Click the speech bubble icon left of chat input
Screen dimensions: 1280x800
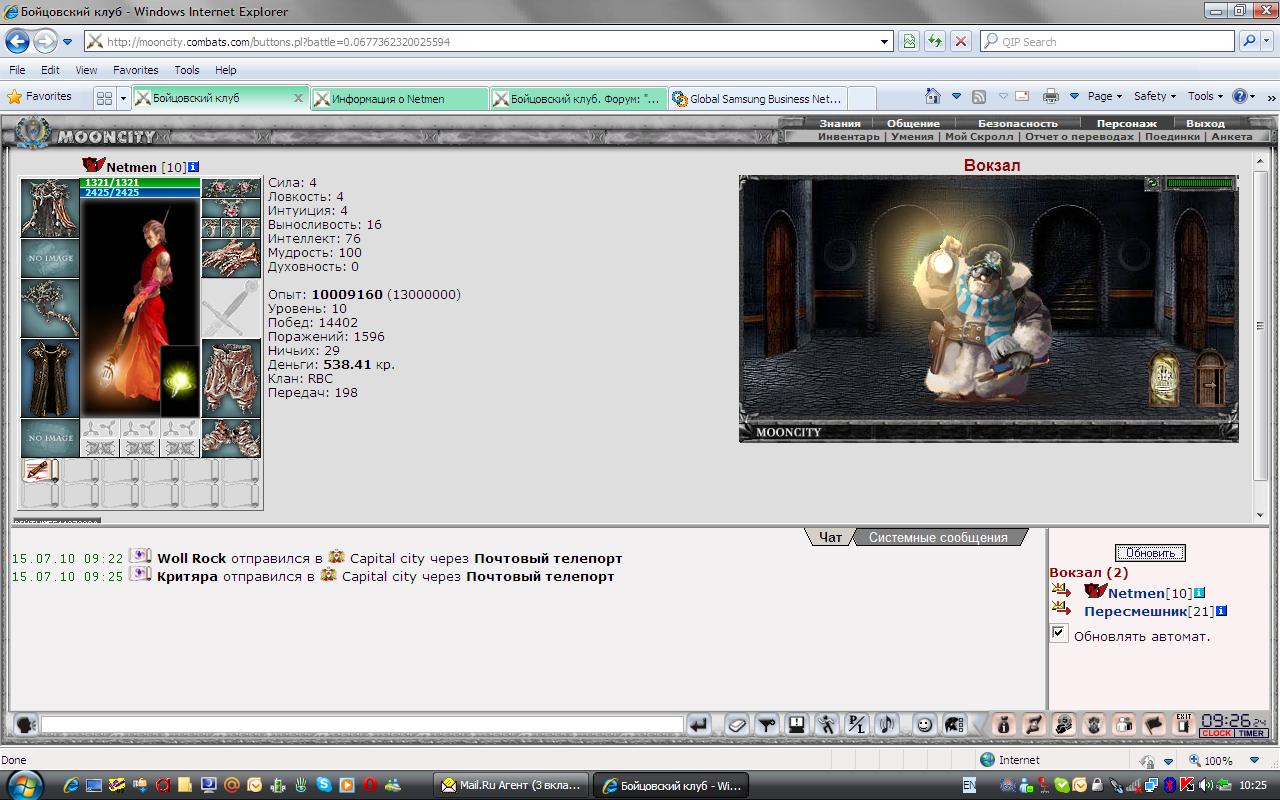pyautogui.click(x=26, y=725)
